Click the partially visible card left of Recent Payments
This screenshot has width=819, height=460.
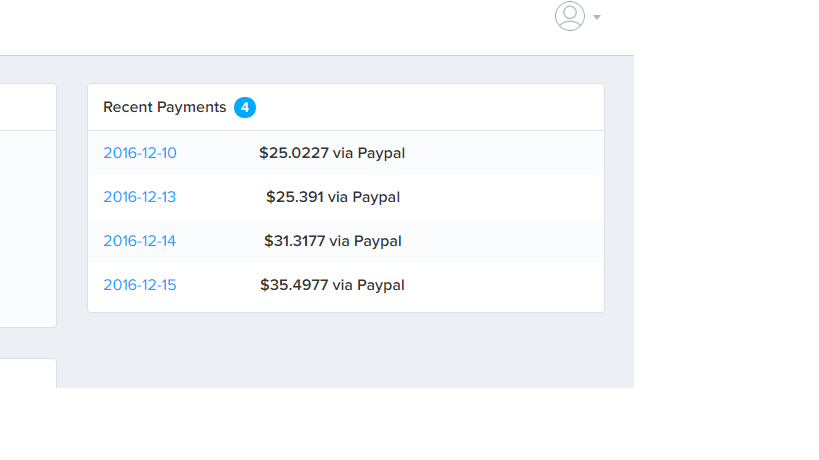click(x=28, y=205)
